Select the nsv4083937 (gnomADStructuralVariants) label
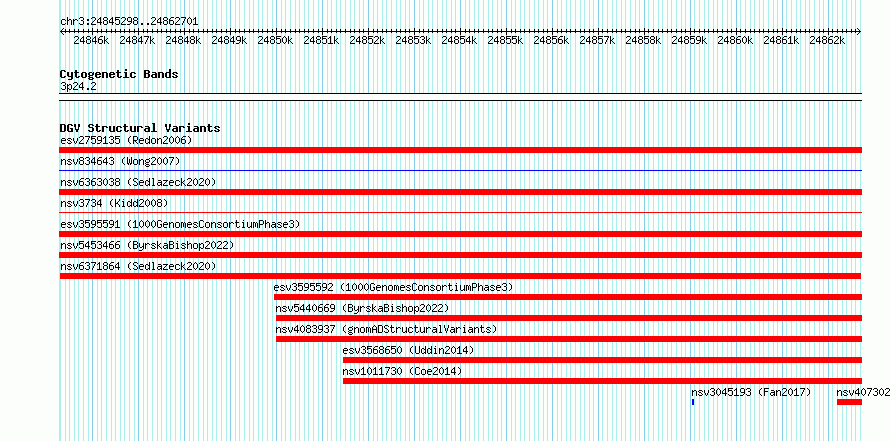Viewport: 890px width, 441px height. 386,329
